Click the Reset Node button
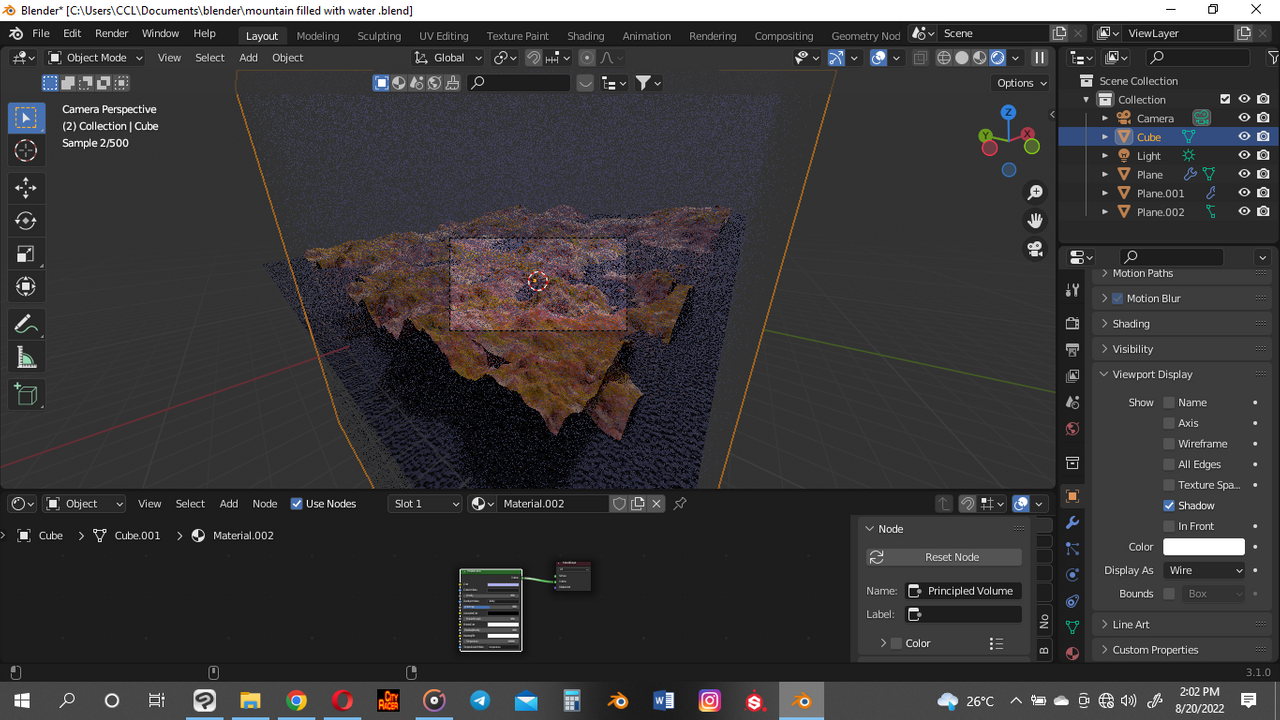The height and width of the screenshot is (720, 1280). [944, 557]
